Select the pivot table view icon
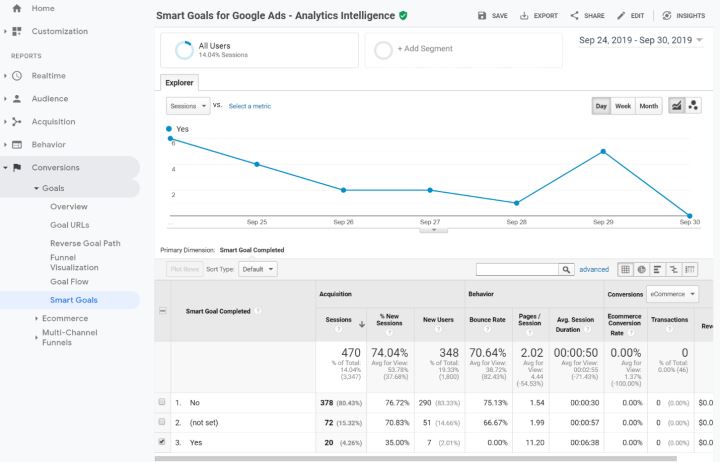 690,270
